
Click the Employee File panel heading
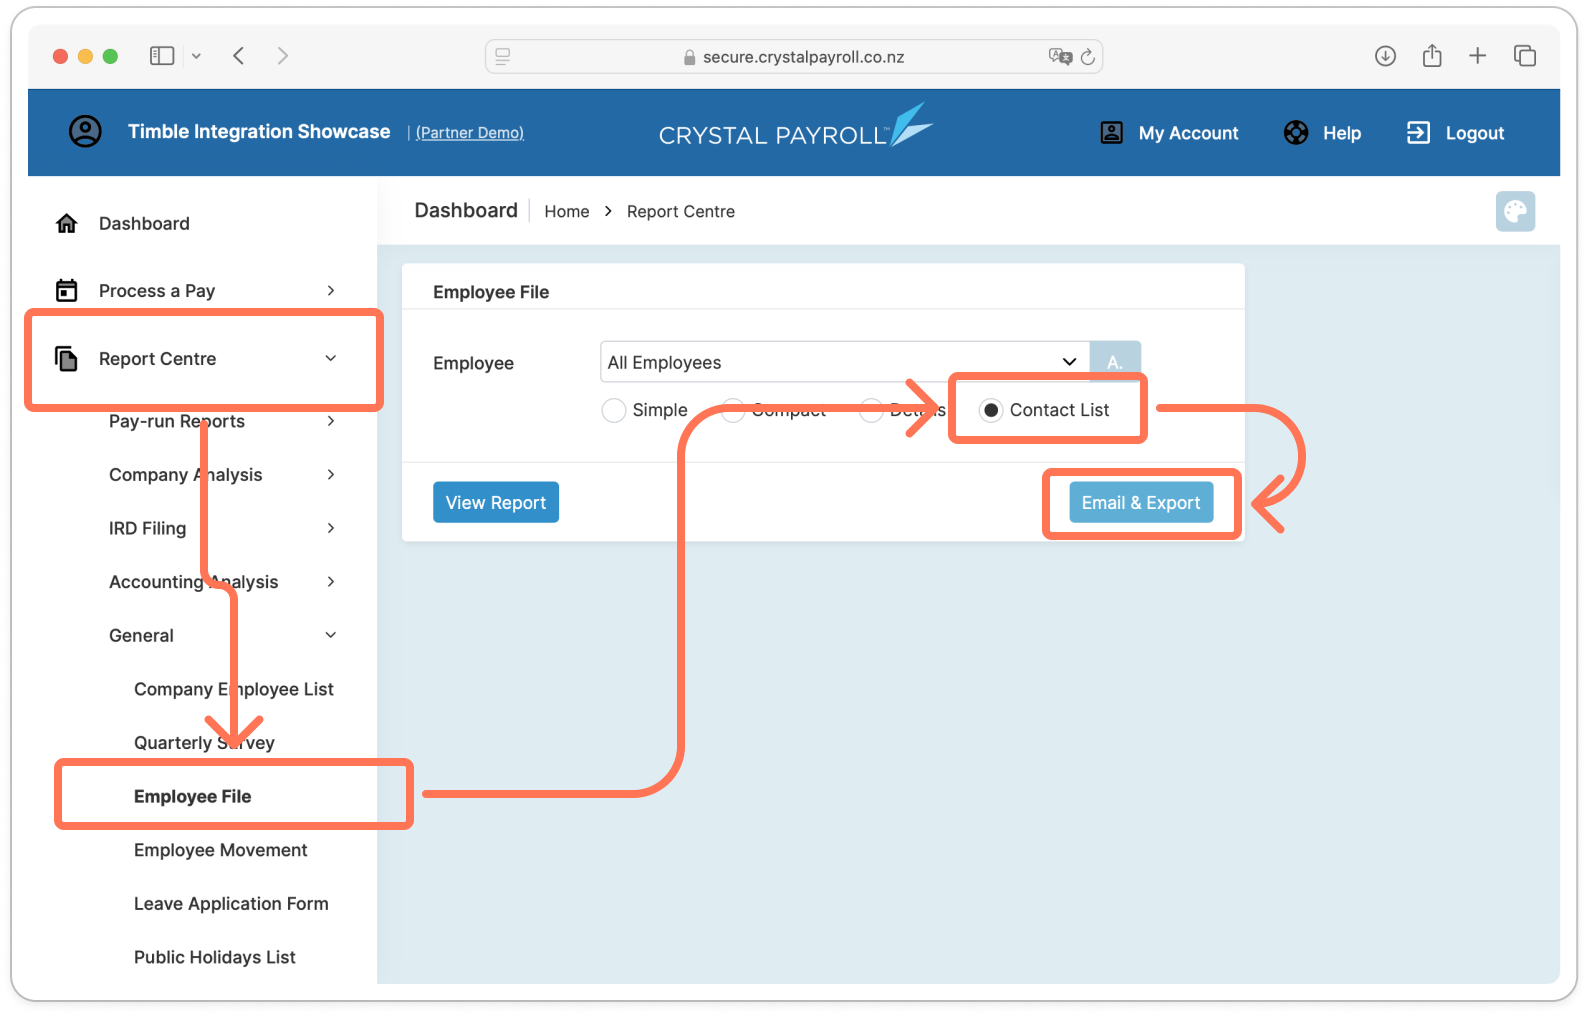pyautogui.click(x=491, y=292)
